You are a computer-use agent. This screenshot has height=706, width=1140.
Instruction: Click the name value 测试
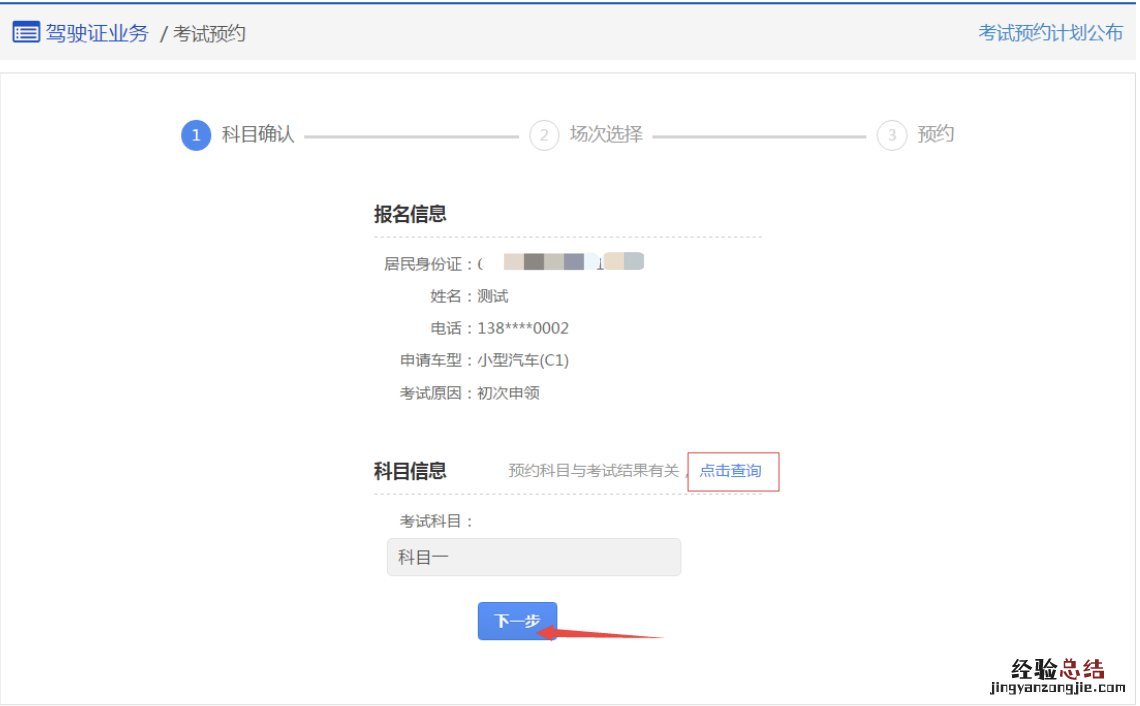[492, 297]
